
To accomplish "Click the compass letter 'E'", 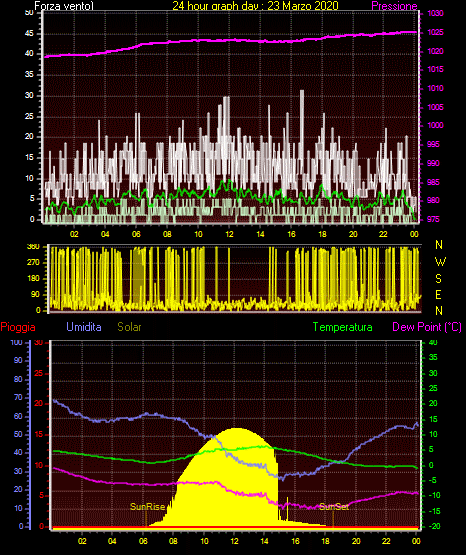I will (x=439, y=294).
